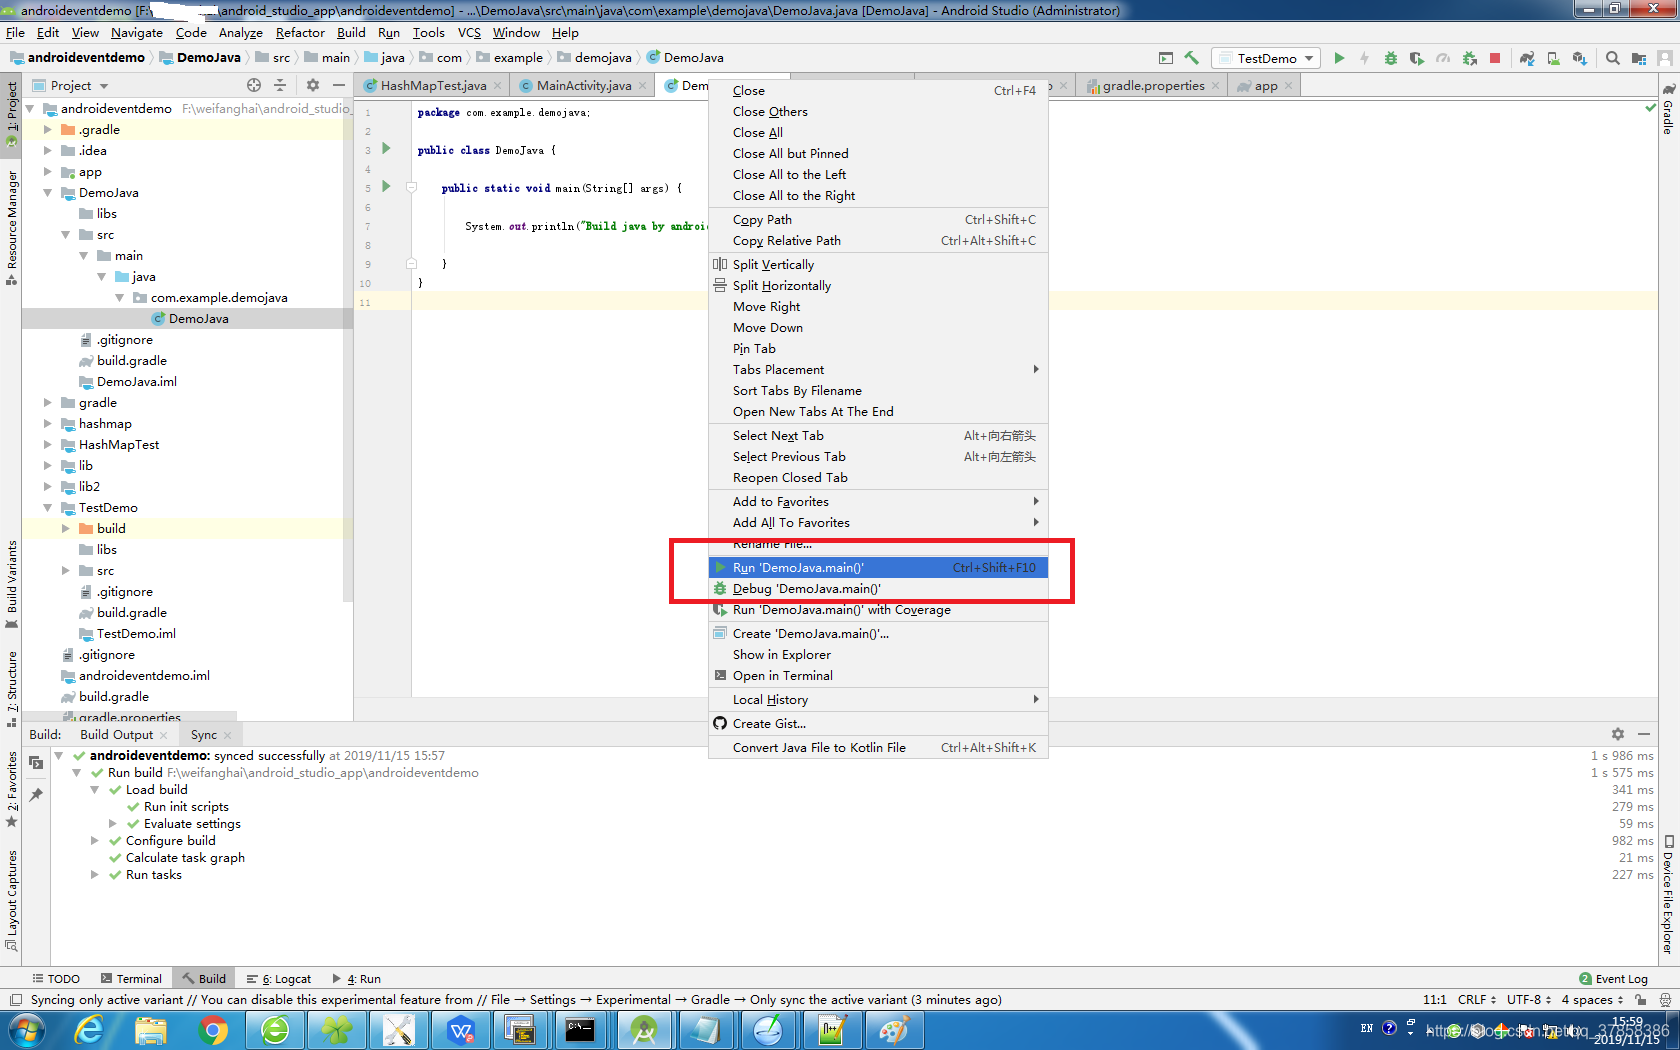Expand Run tasks node in Build output
Viewport: 1680px width, 1050px height.
(95, 875)
